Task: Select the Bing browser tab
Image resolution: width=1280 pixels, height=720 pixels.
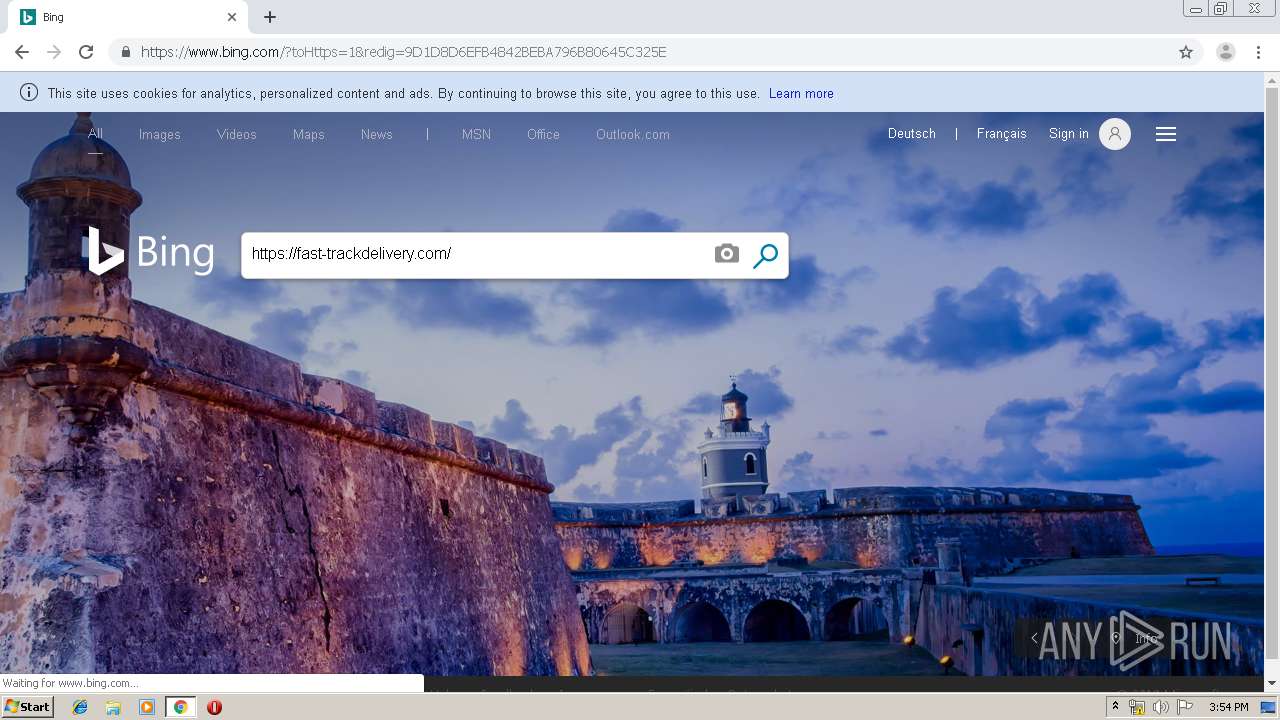Action: pyautogui.click(x=128, y=17)
